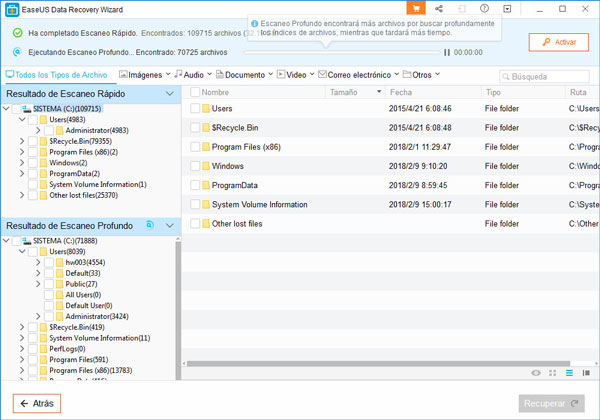Click the deep scan tree vertical scrollbar
Image resolution: width=600 pixels, height=420 pixels.
pos(178,310)
